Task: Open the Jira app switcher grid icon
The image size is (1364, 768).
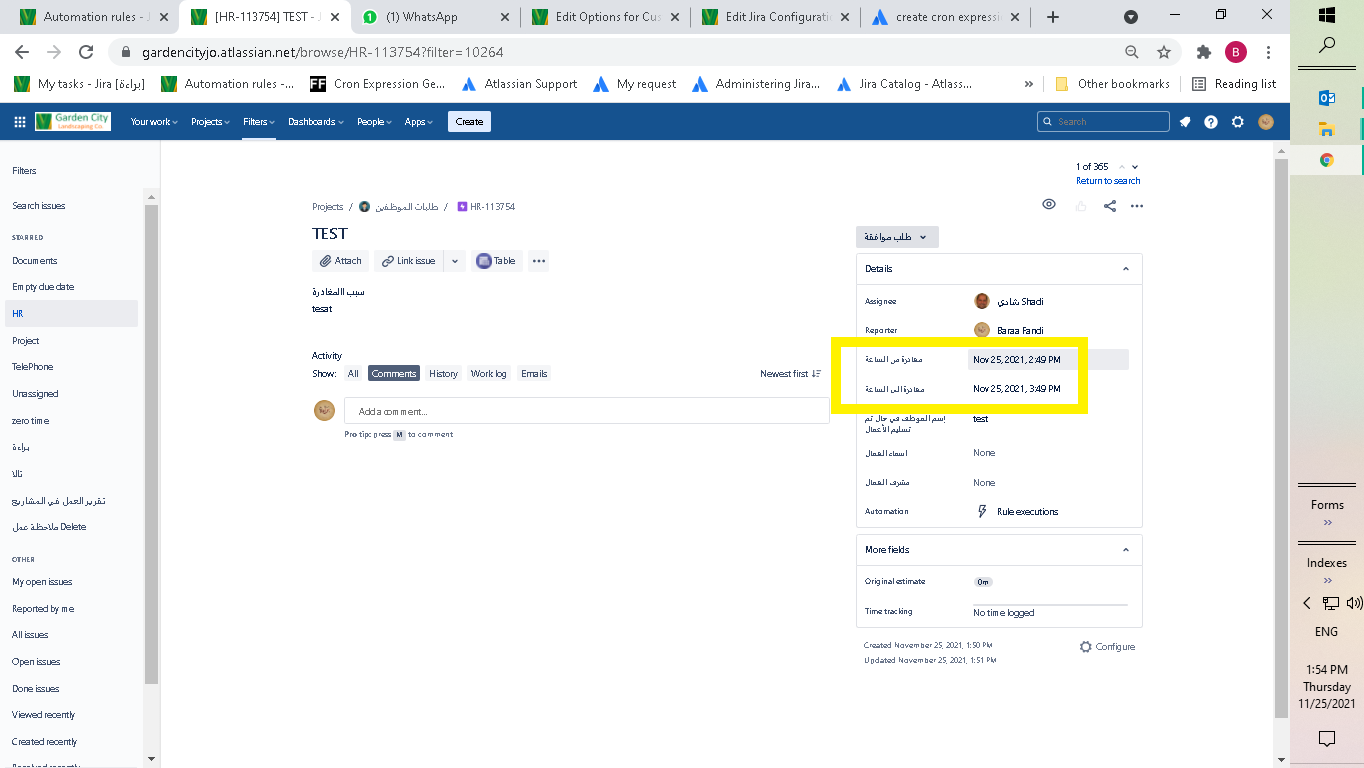Action: click(x=19, y=122)
